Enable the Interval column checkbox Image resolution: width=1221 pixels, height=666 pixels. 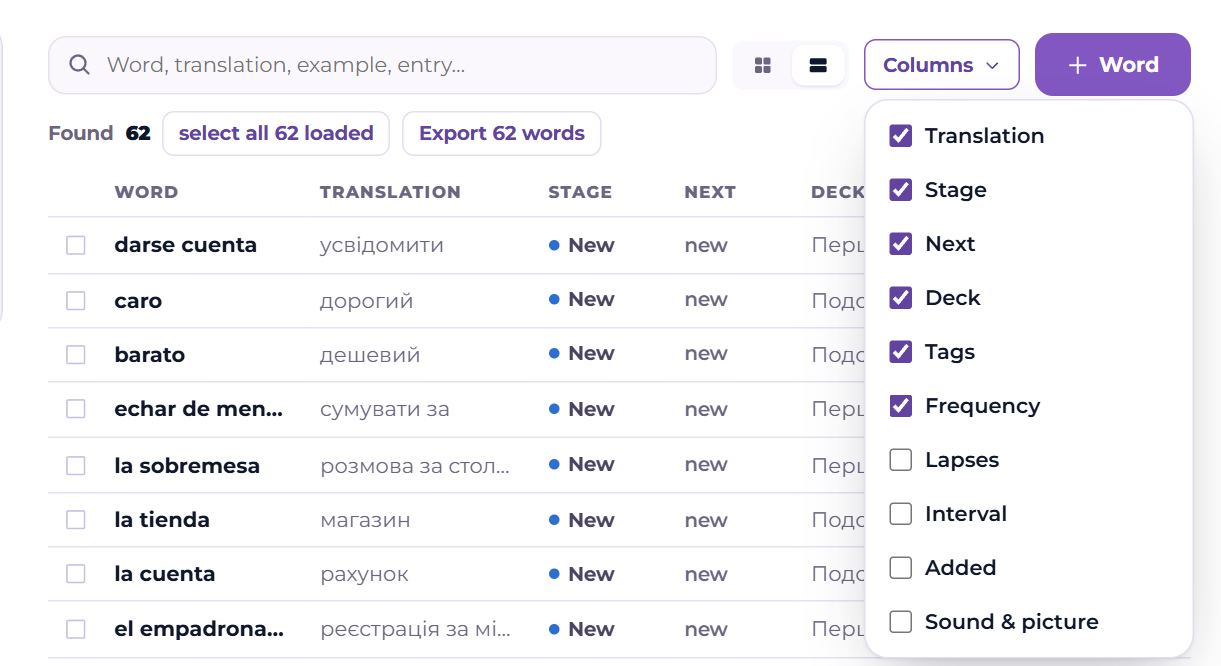coord(901,514)
